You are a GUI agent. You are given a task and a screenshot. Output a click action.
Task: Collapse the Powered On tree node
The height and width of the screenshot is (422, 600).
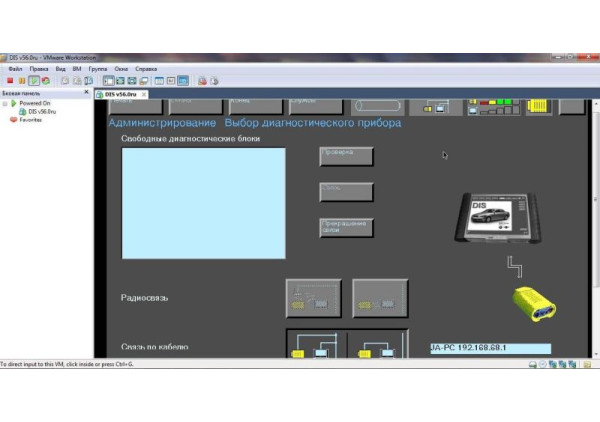(x=4, y=102)
